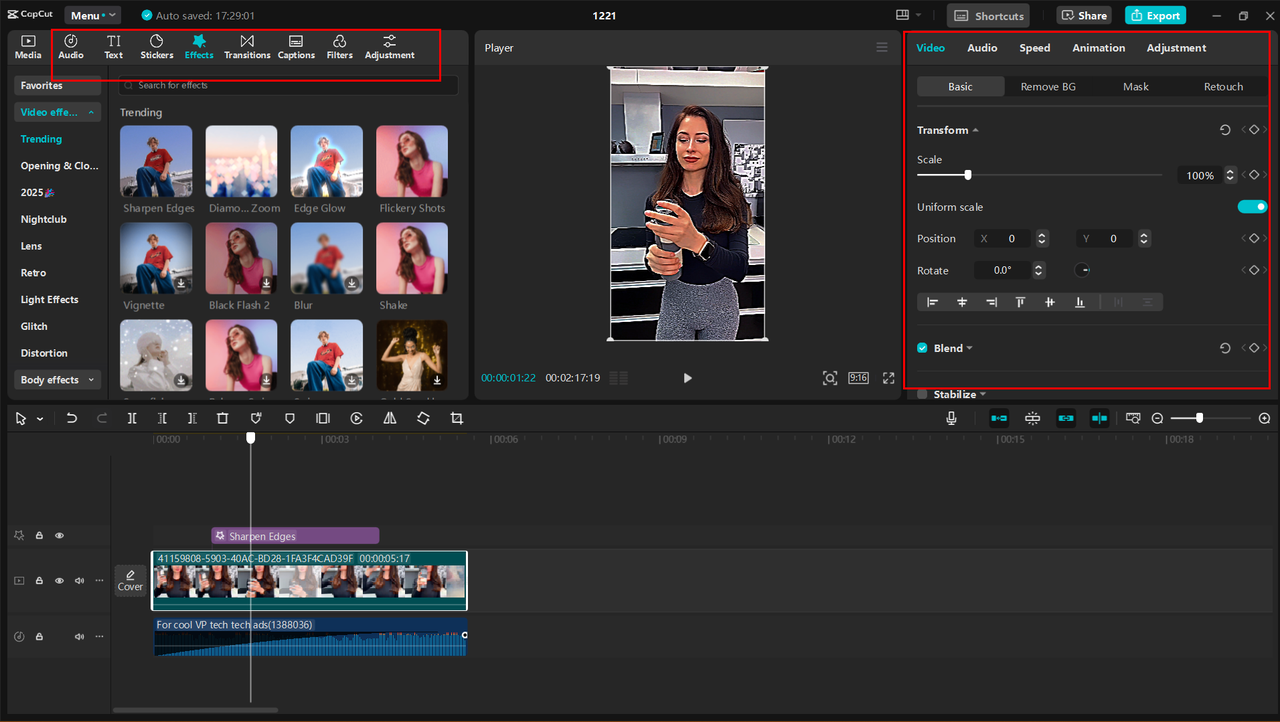Select the Mirror tool in the timeline toolbar
This screenshot has width=1280, height=722.
390,418
